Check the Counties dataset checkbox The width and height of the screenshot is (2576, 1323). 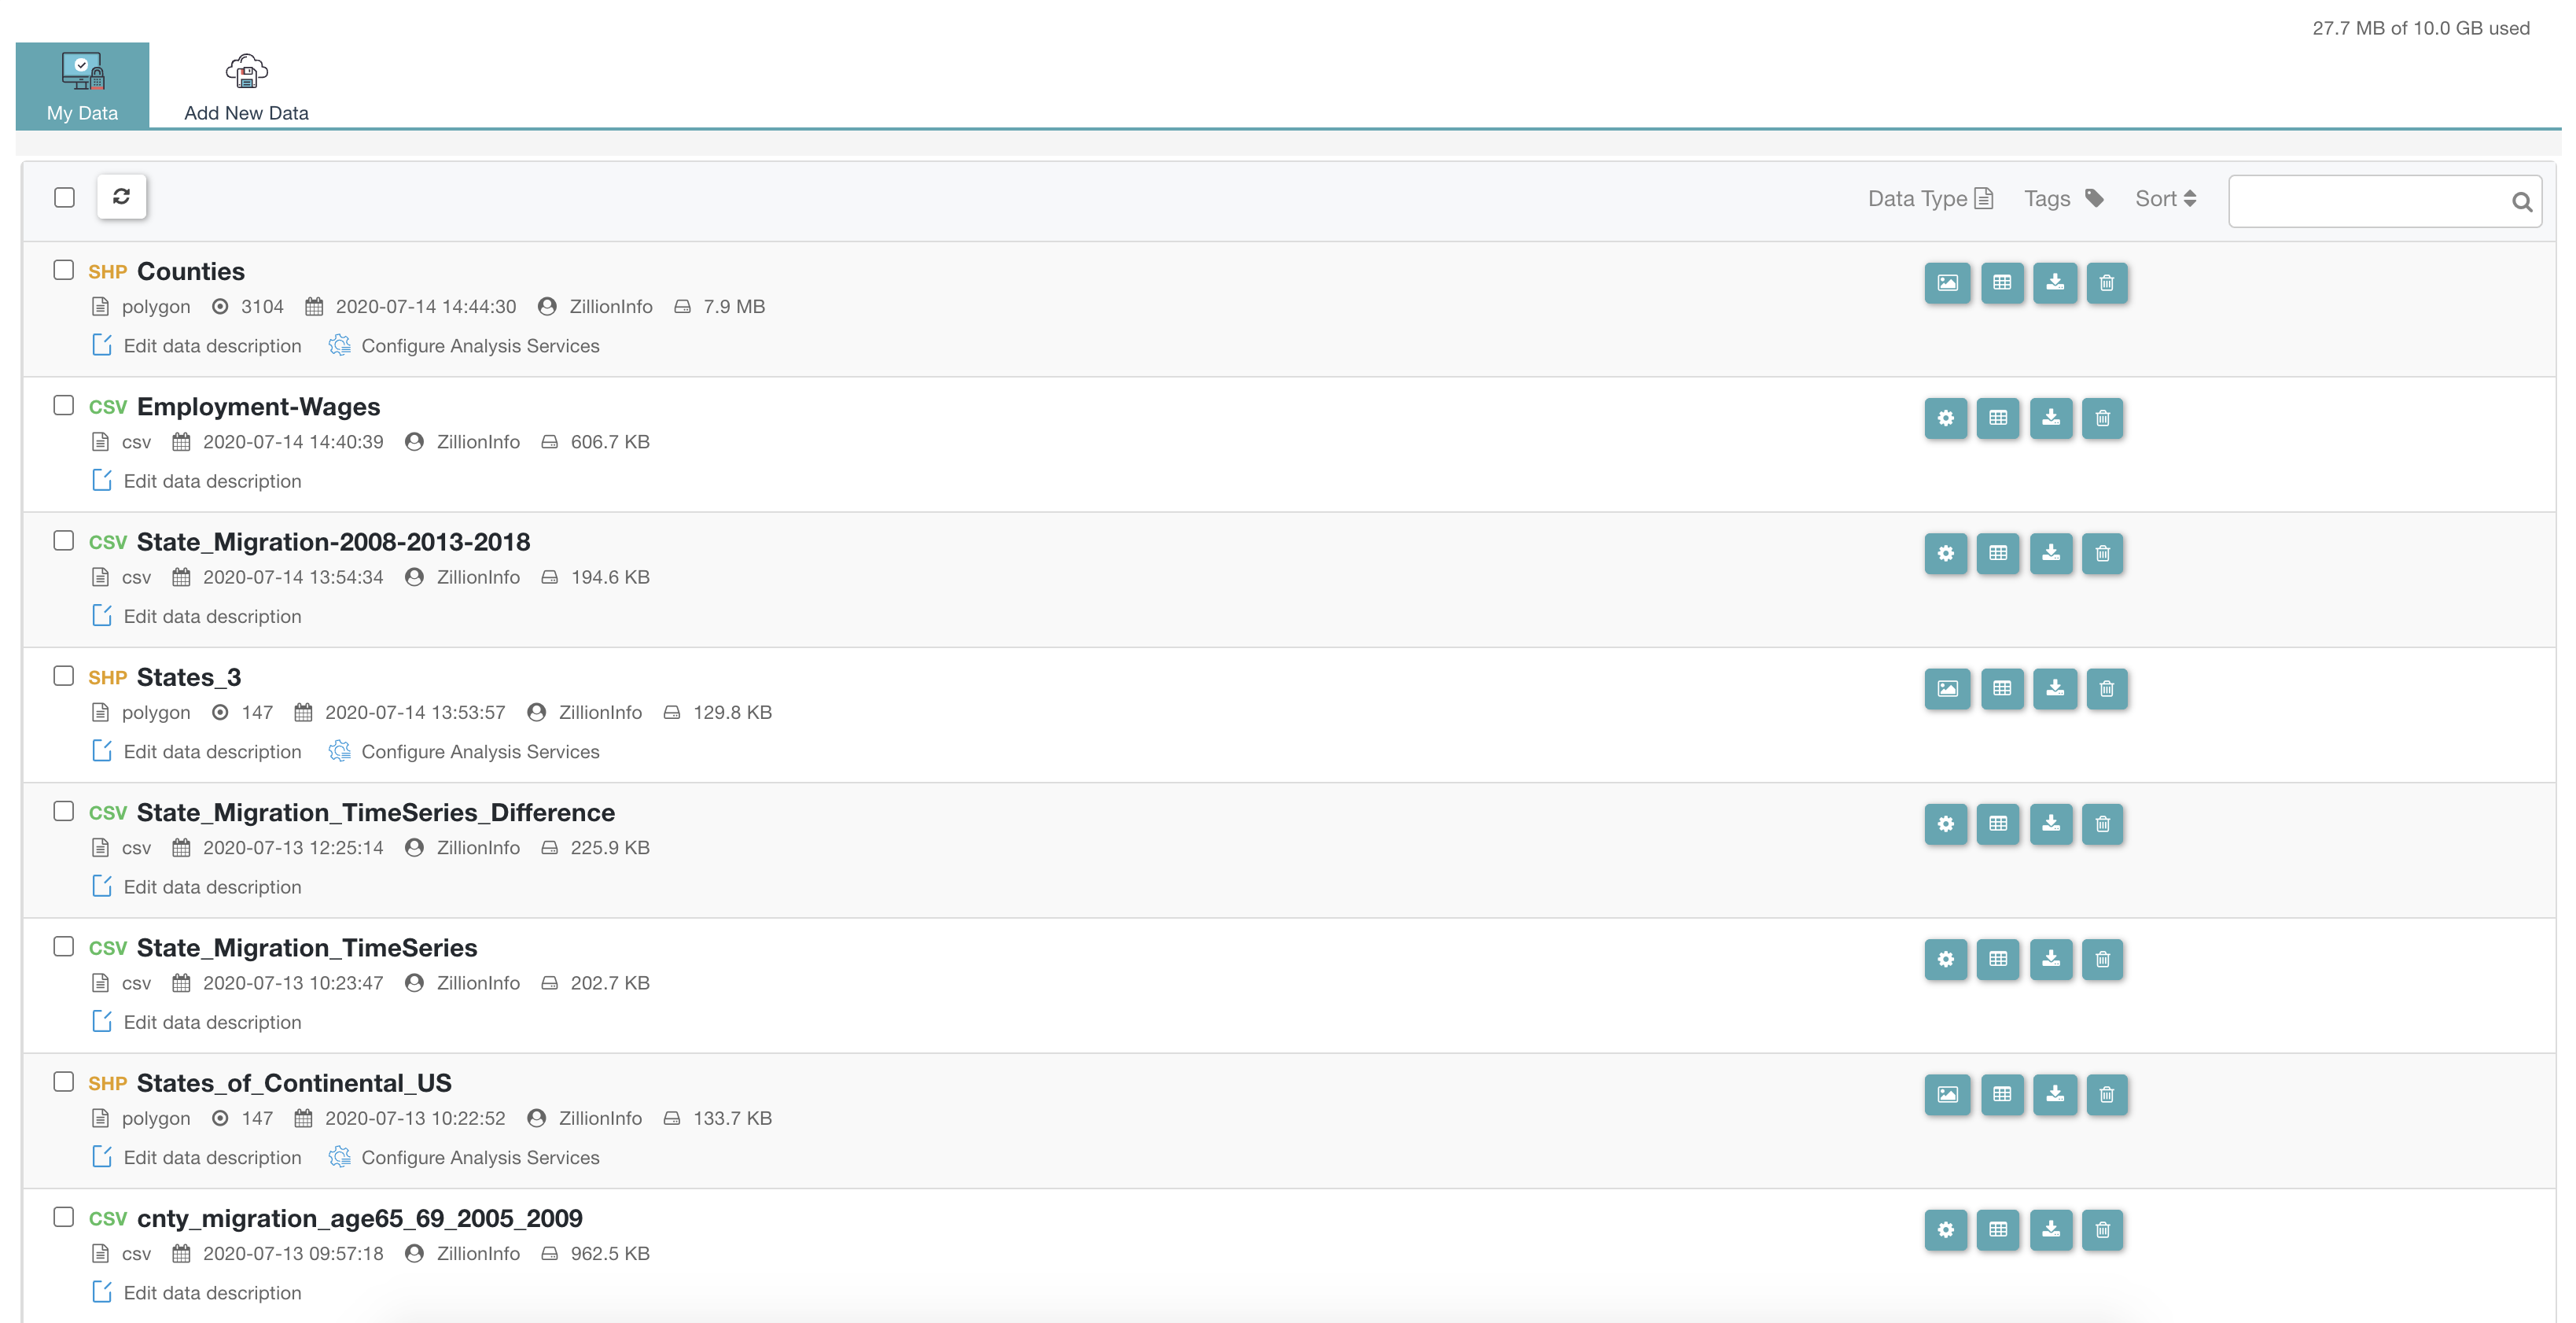click(64, 270)
